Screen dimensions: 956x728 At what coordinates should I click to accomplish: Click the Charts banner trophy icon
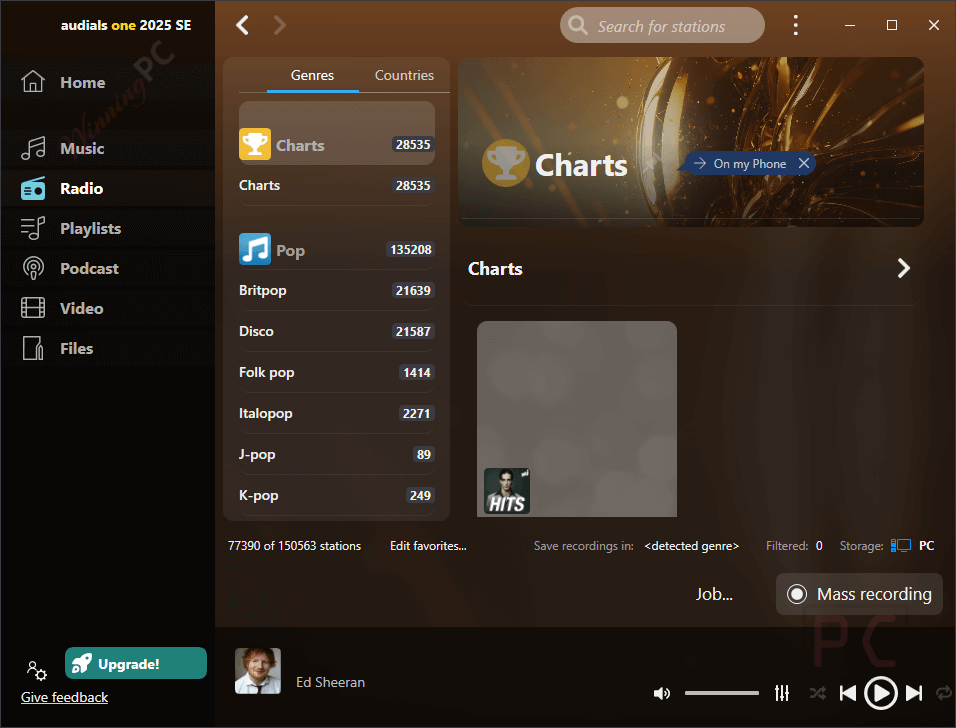[x=505, y=163]
